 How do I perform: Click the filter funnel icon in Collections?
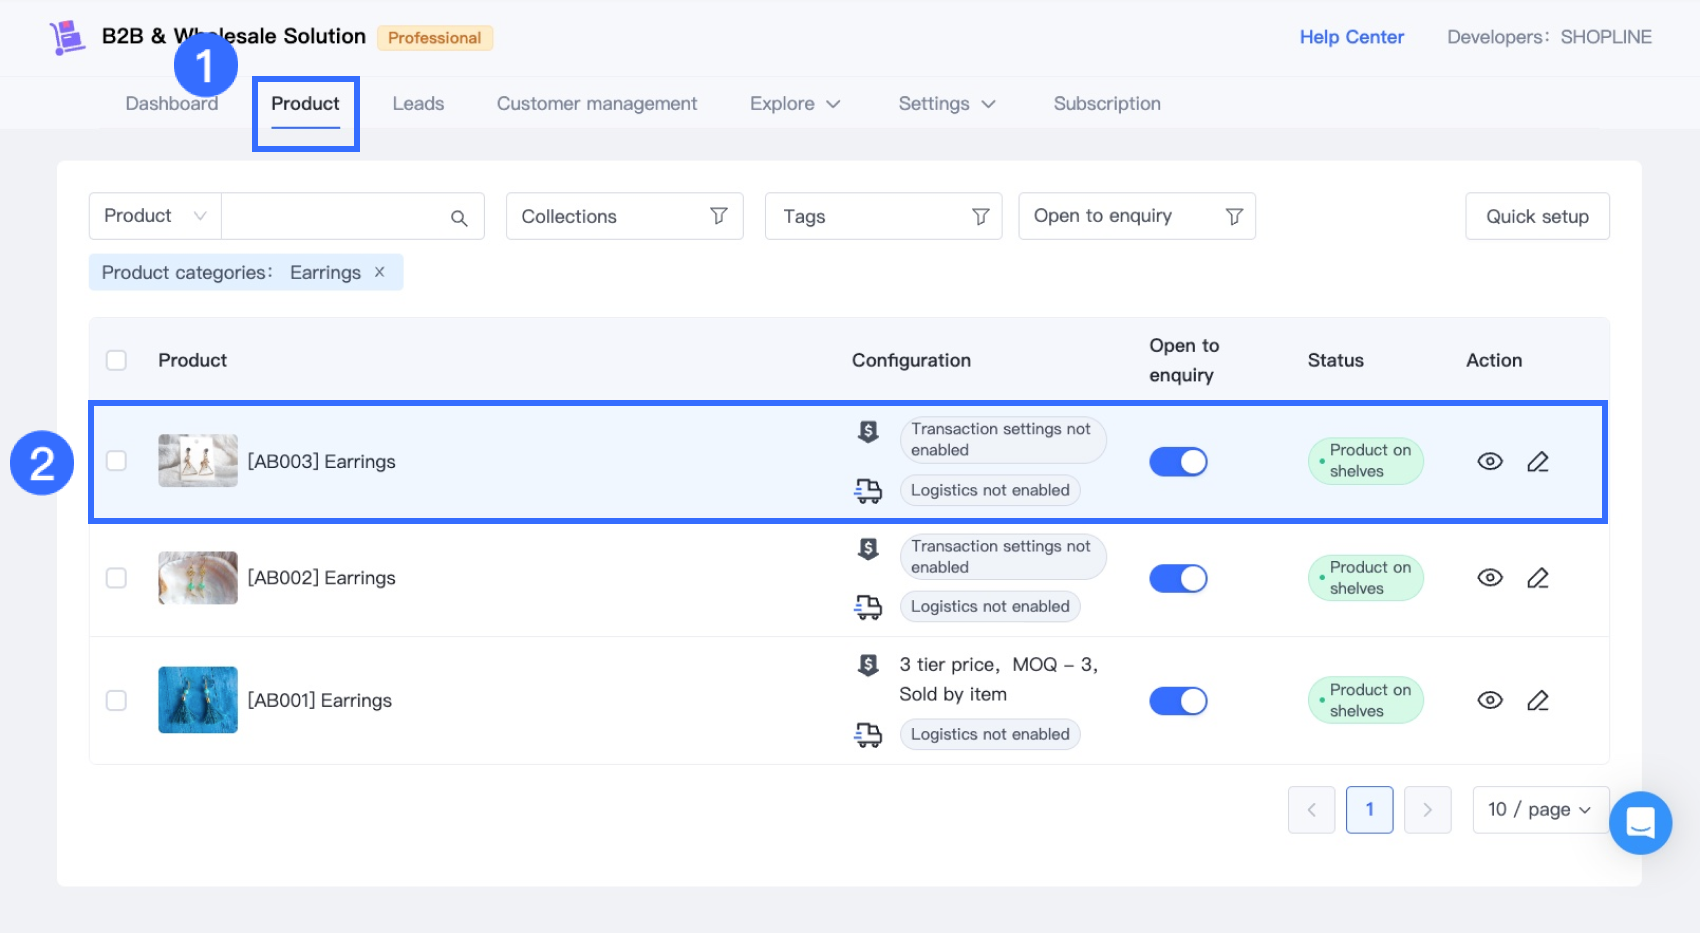(718, 216)
